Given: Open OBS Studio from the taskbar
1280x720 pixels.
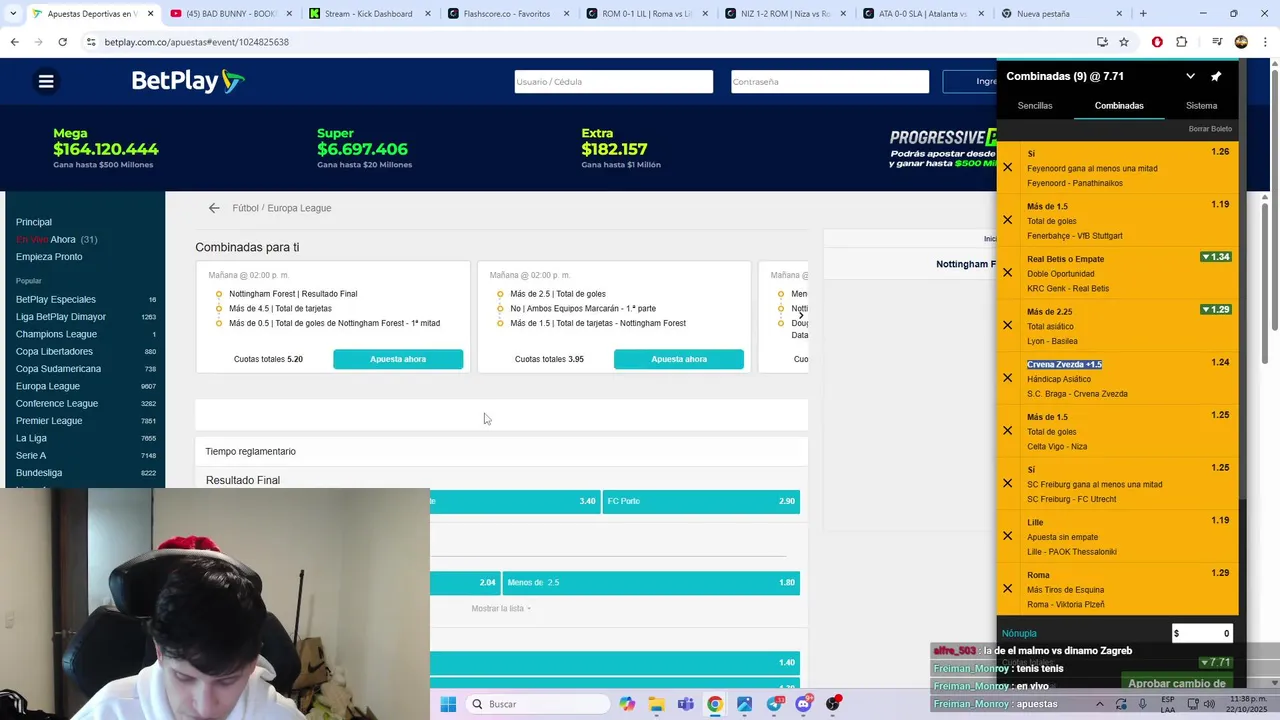Looking at the screenshot, I should pos(833,704).
